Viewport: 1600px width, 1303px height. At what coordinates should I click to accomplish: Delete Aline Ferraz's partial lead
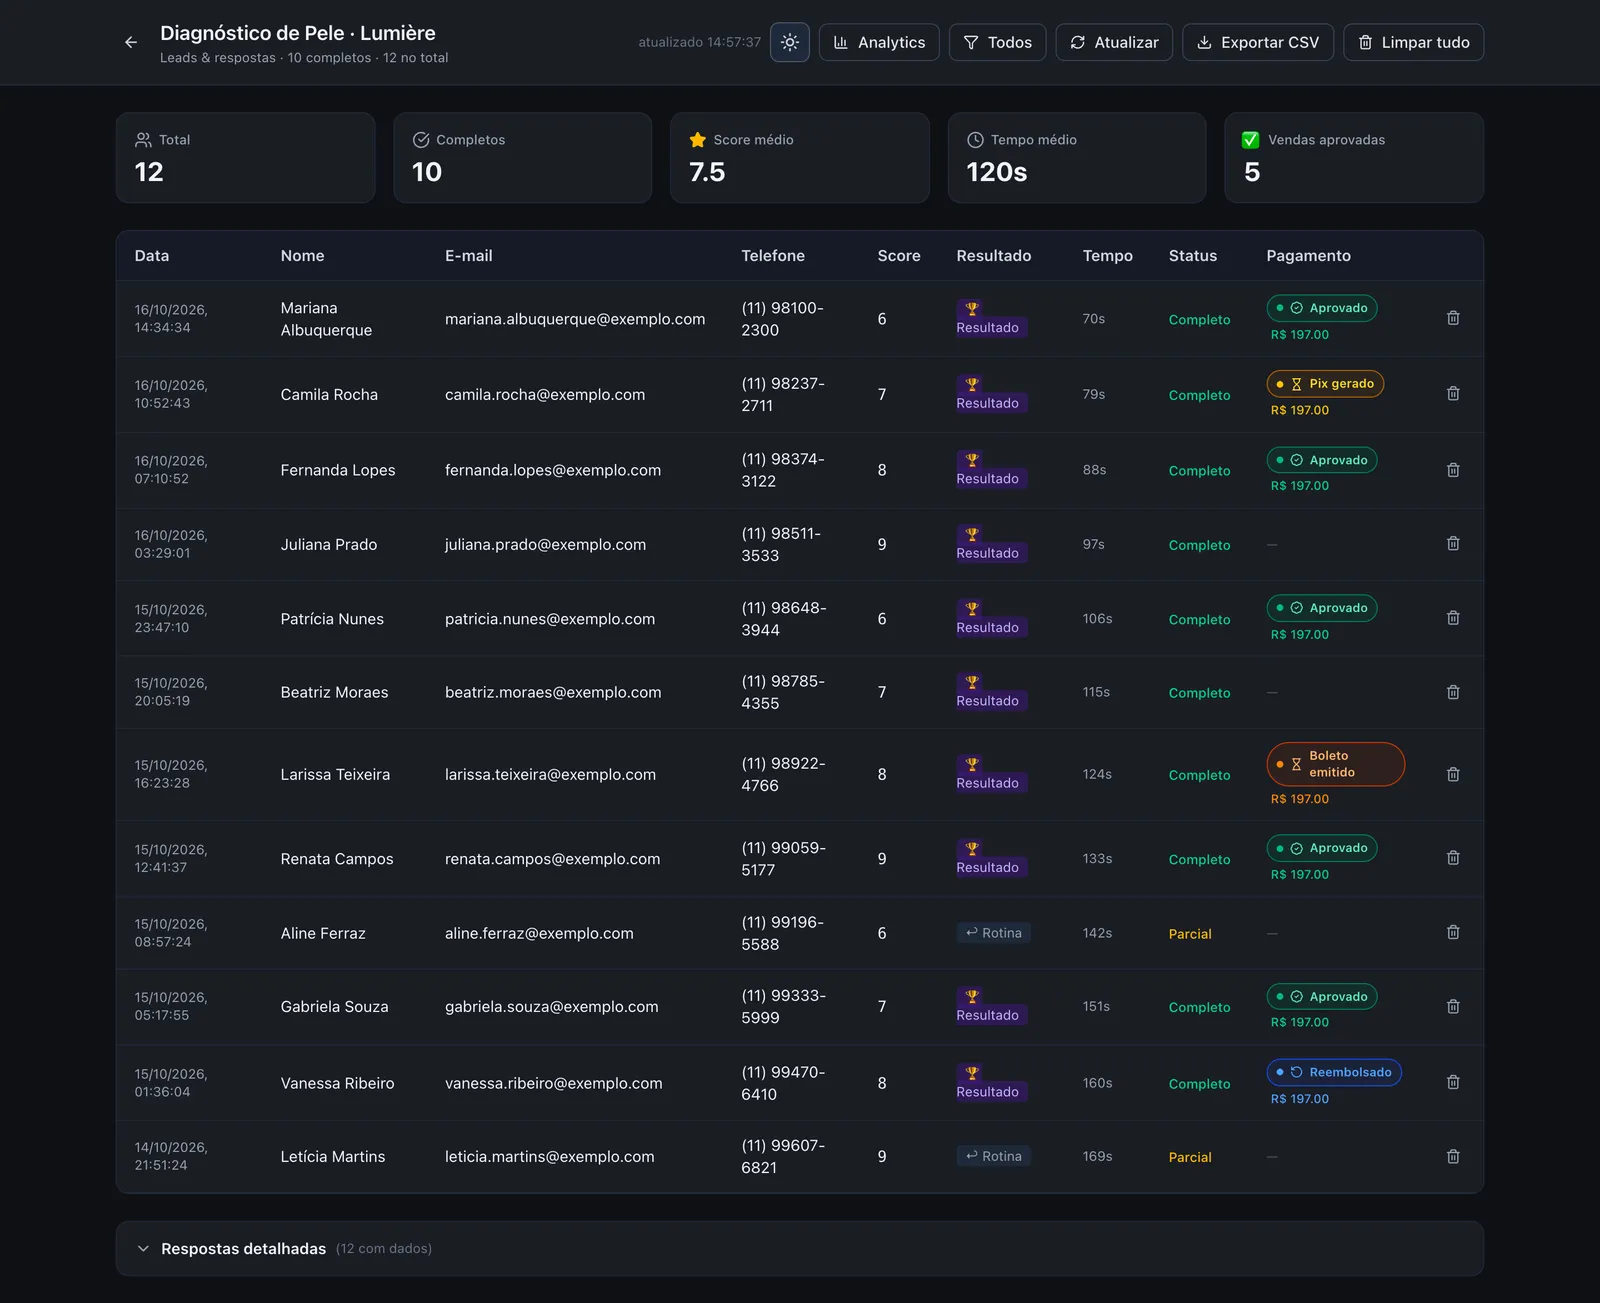(1453, 932)
